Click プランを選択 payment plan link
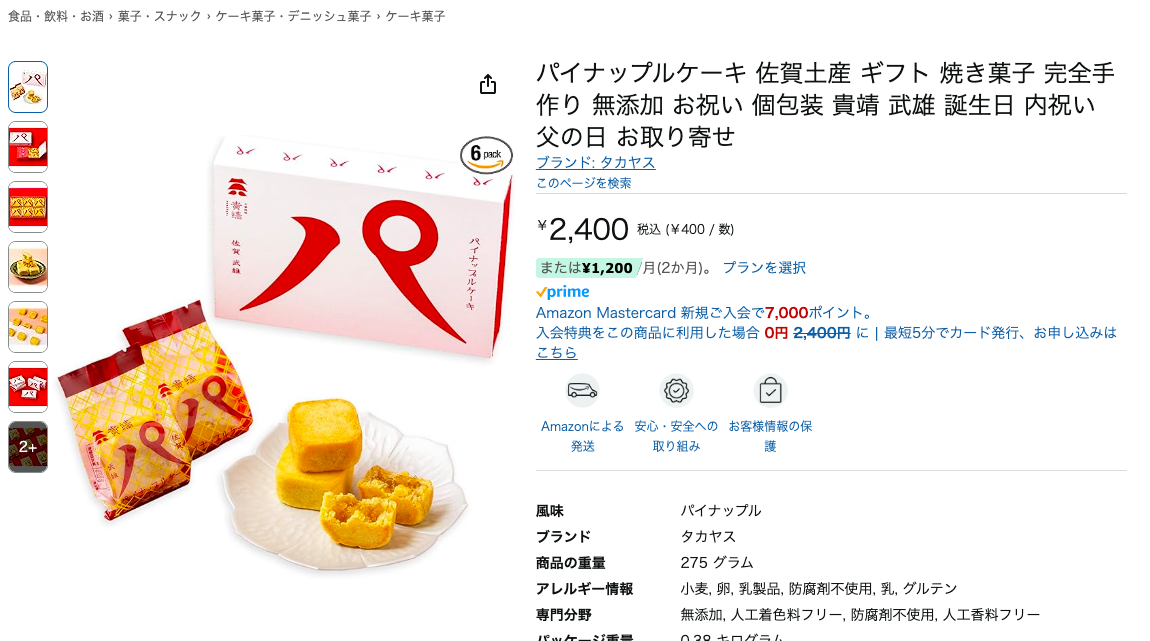 (763, 268)
